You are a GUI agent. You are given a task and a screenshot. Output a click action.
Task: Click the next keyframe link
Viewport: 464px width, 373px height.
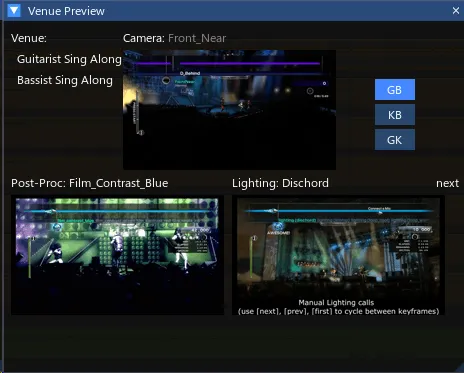pyautogui.click(x=447, y=183)
